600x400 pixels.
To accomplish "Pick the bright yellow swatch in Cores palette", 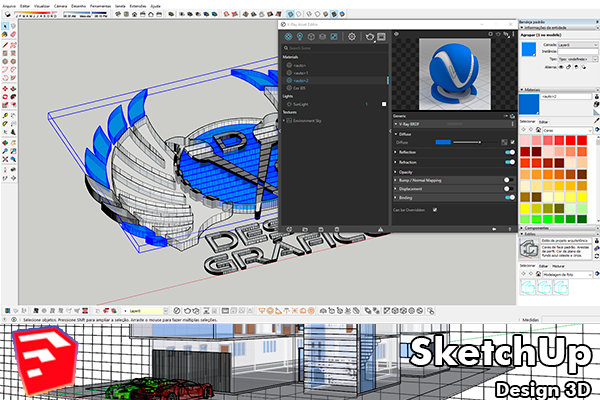I will click(x=582, y=197).
